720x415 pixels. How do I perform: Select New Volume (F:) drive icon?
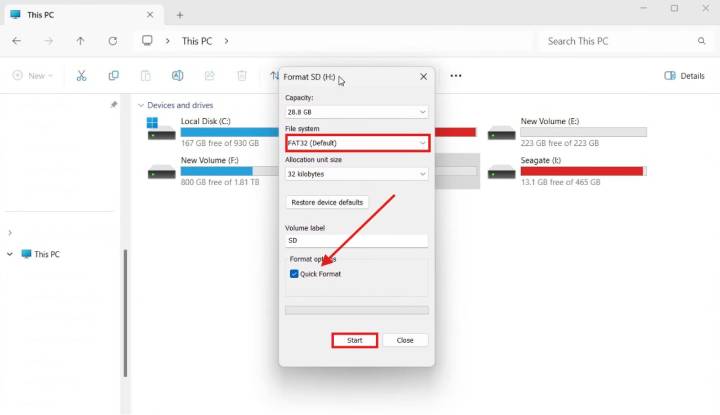point(161,172)
